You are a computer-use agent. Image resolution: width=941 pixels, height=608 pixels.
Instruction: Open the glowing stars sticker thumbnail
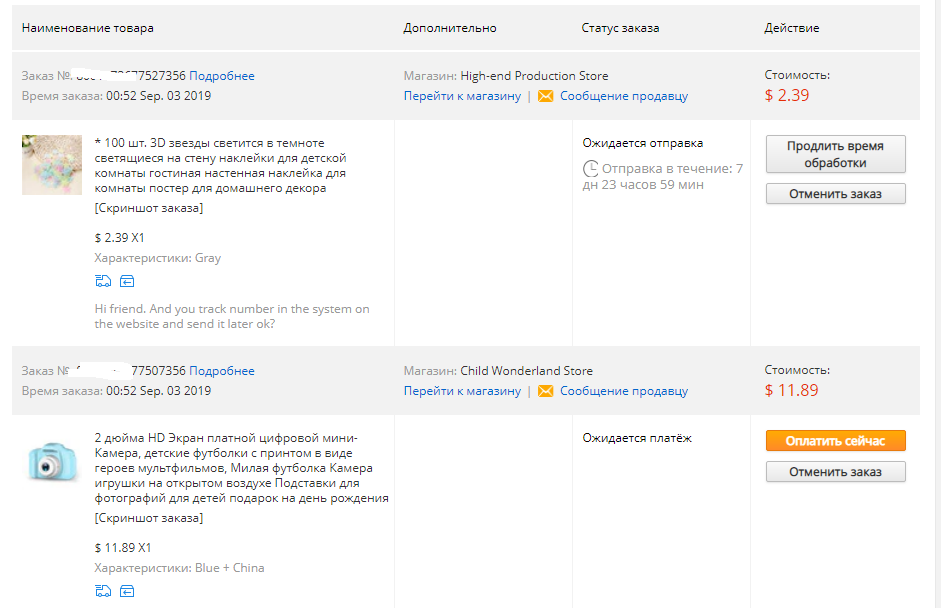point(52,164)
